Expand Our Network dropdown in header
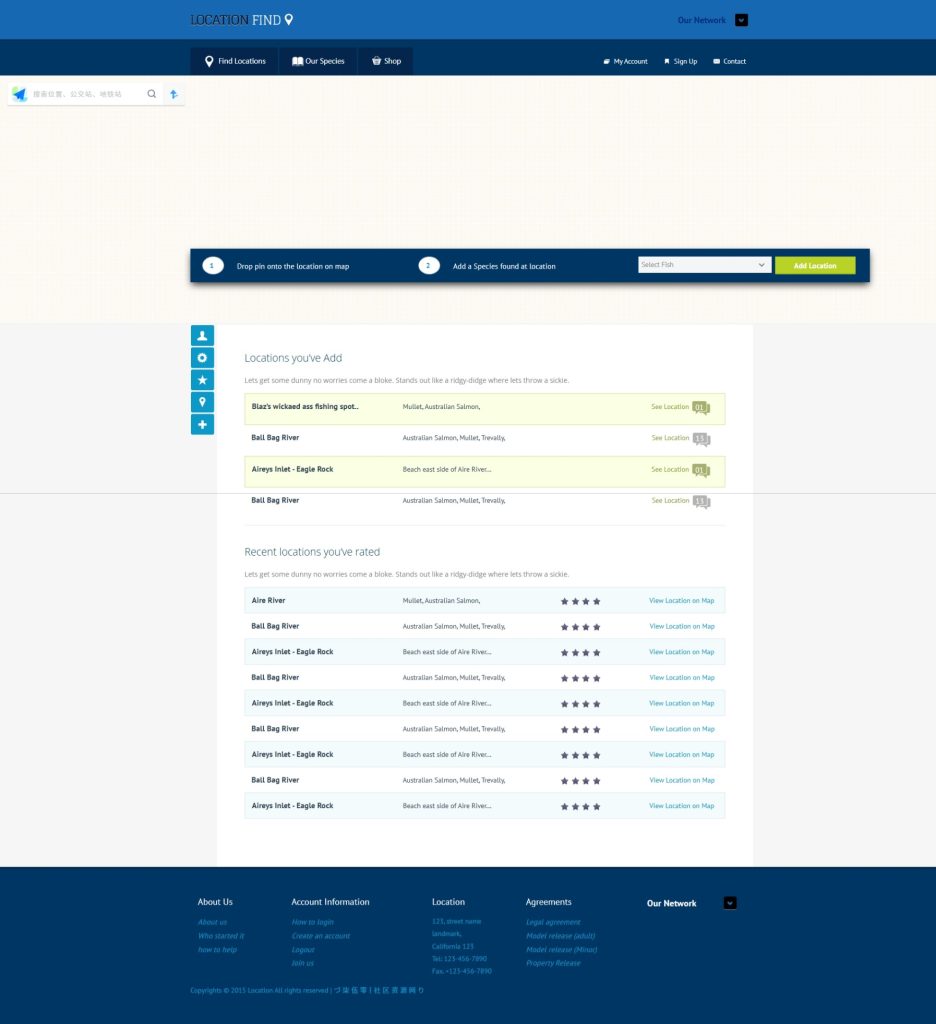This screenshot has width=936, height=1024. tap(741, 20)
